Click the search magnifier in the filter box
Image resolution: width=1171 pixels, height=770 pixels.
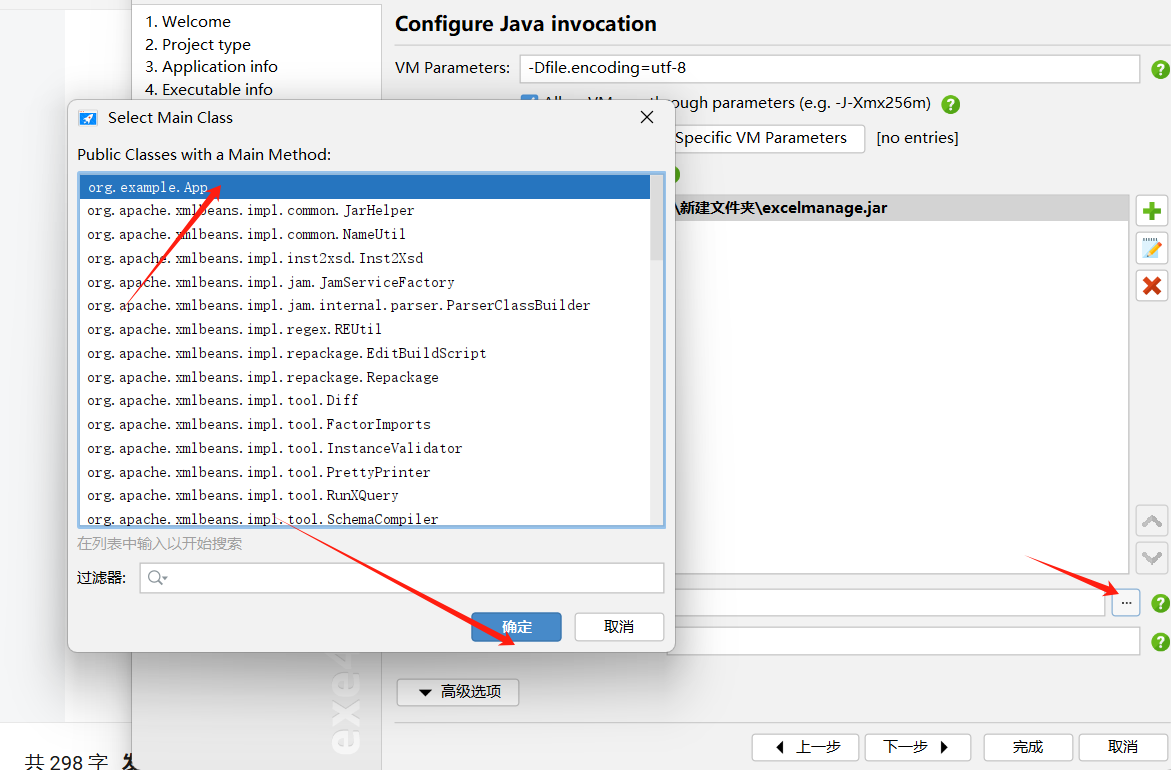click(157, 577)
